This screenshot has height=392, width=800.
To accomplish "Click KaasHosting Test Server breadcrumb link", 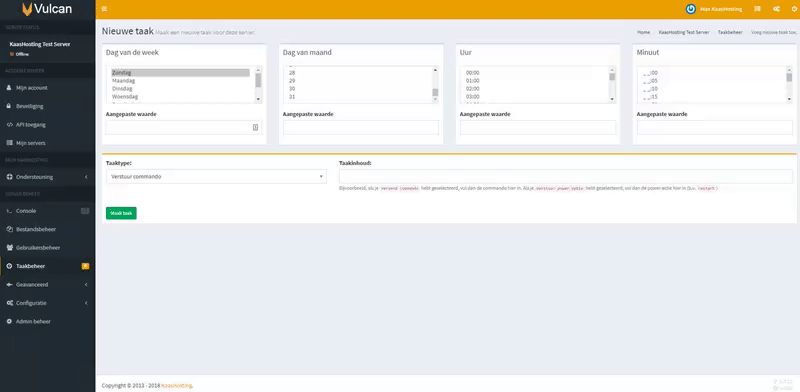I will [684, 32].
